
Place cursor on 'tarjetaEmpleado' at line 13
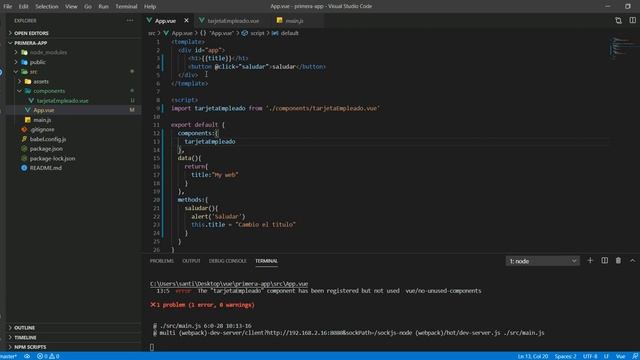point(210,141)
